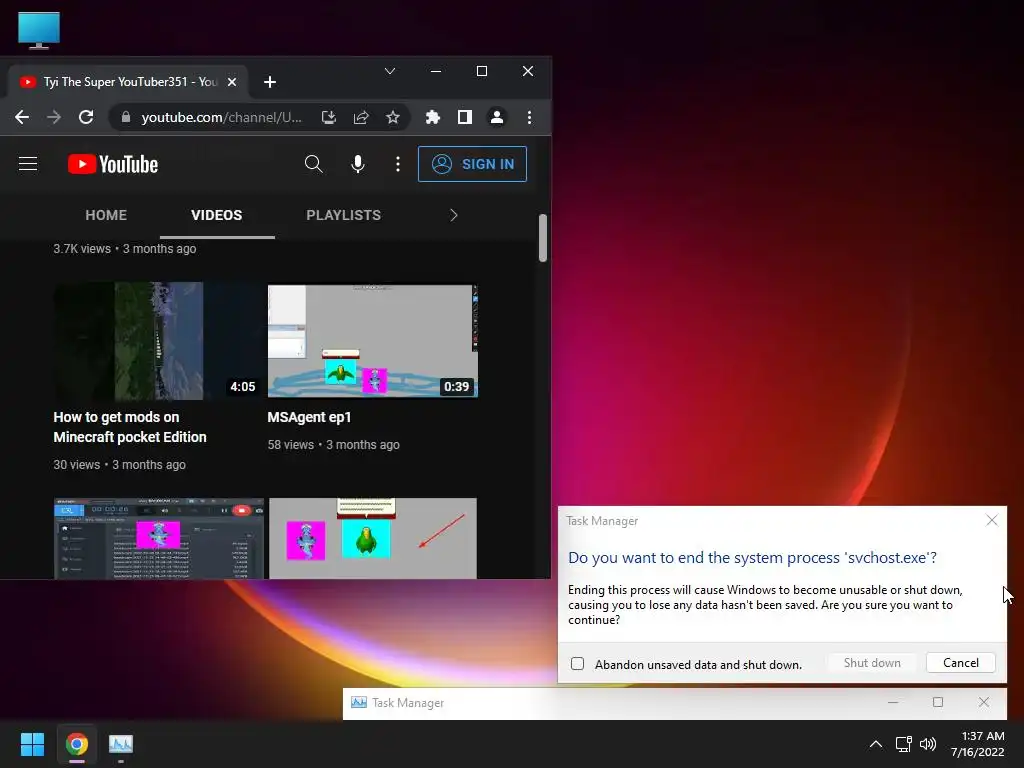
Task: Open the Chrome tab search chevron
Action: coord(390,71)
